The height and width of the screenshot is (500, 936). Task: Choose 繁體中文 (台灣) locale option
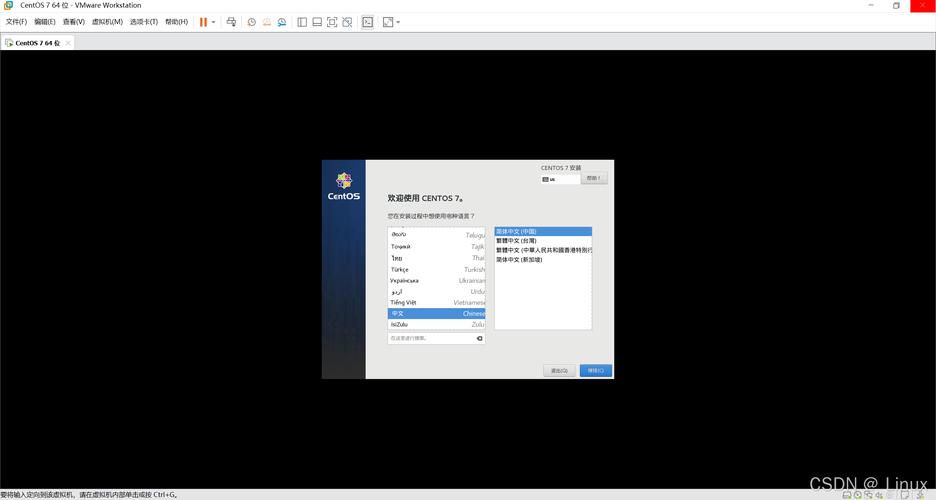[517, 241]
